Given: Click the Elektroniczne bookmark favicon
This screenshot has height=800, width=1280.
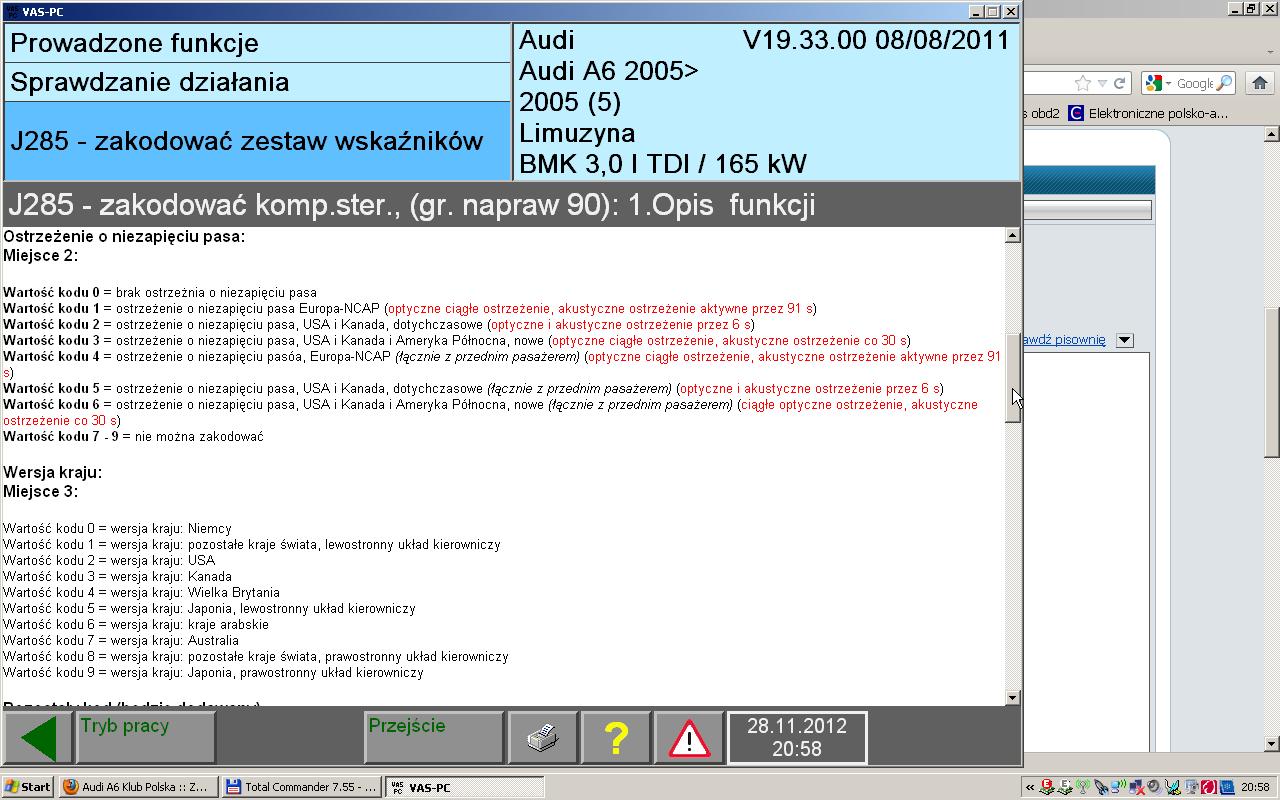Looking at the screenshot, I should [1076, 113].
